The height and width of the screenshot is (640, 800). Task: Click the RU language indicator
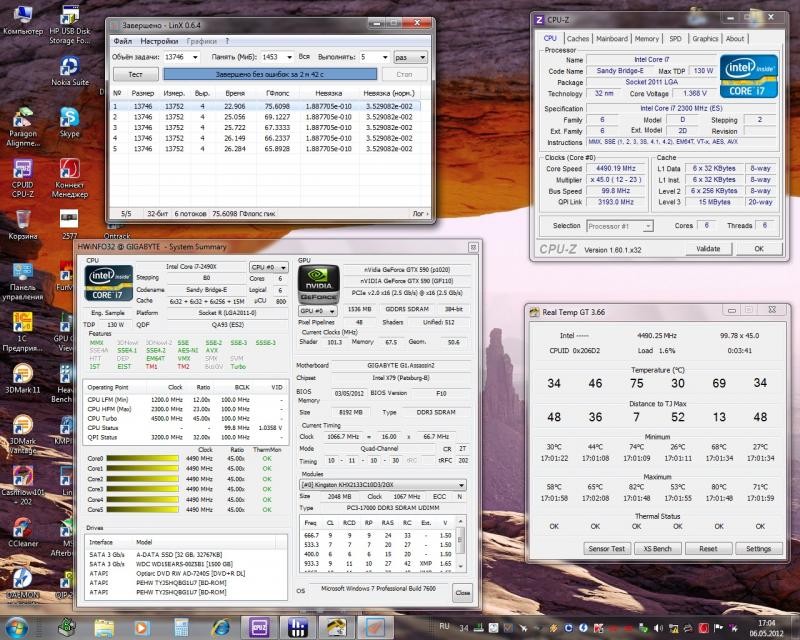[444, 626]
